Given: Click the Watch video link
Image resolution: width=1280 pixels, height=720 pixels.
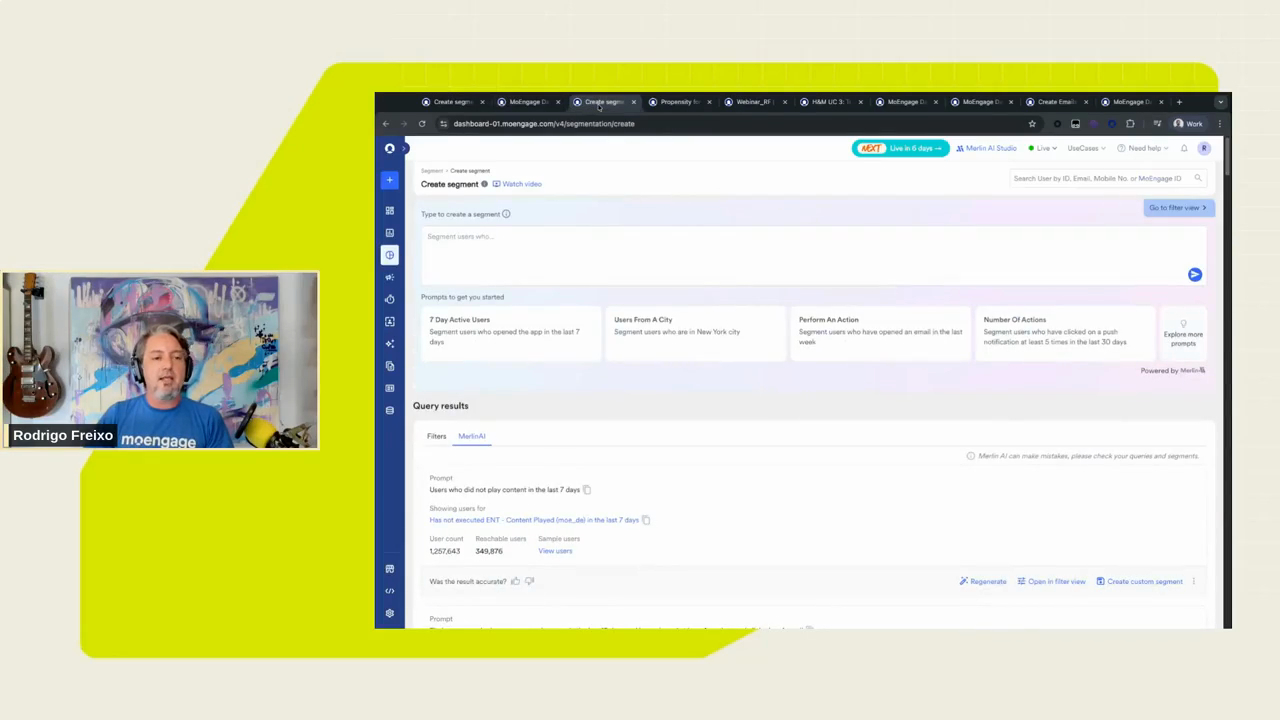Looking at the screenshot, I should (517, 184).
